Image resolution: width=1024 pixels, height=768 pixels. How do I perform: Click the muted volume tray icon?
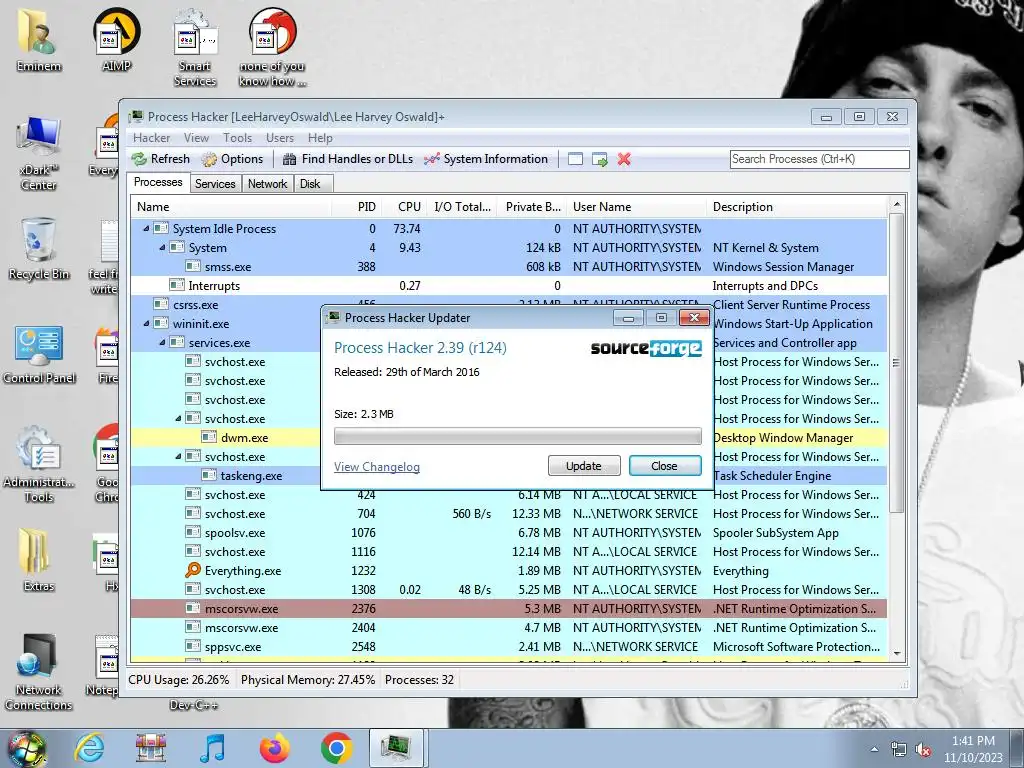pyautogui.click(x=923, y=750)
